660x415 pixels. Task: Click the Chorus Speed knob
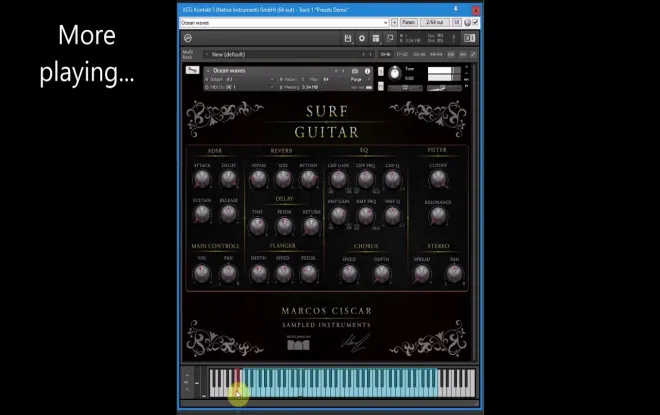(349, 274)
